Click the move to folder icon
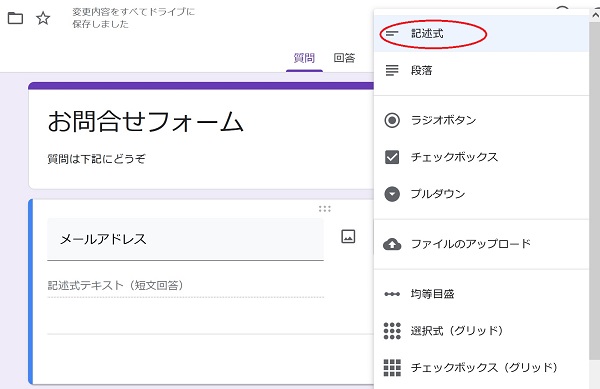Screen dimensions: 600x389 point(15,18)
